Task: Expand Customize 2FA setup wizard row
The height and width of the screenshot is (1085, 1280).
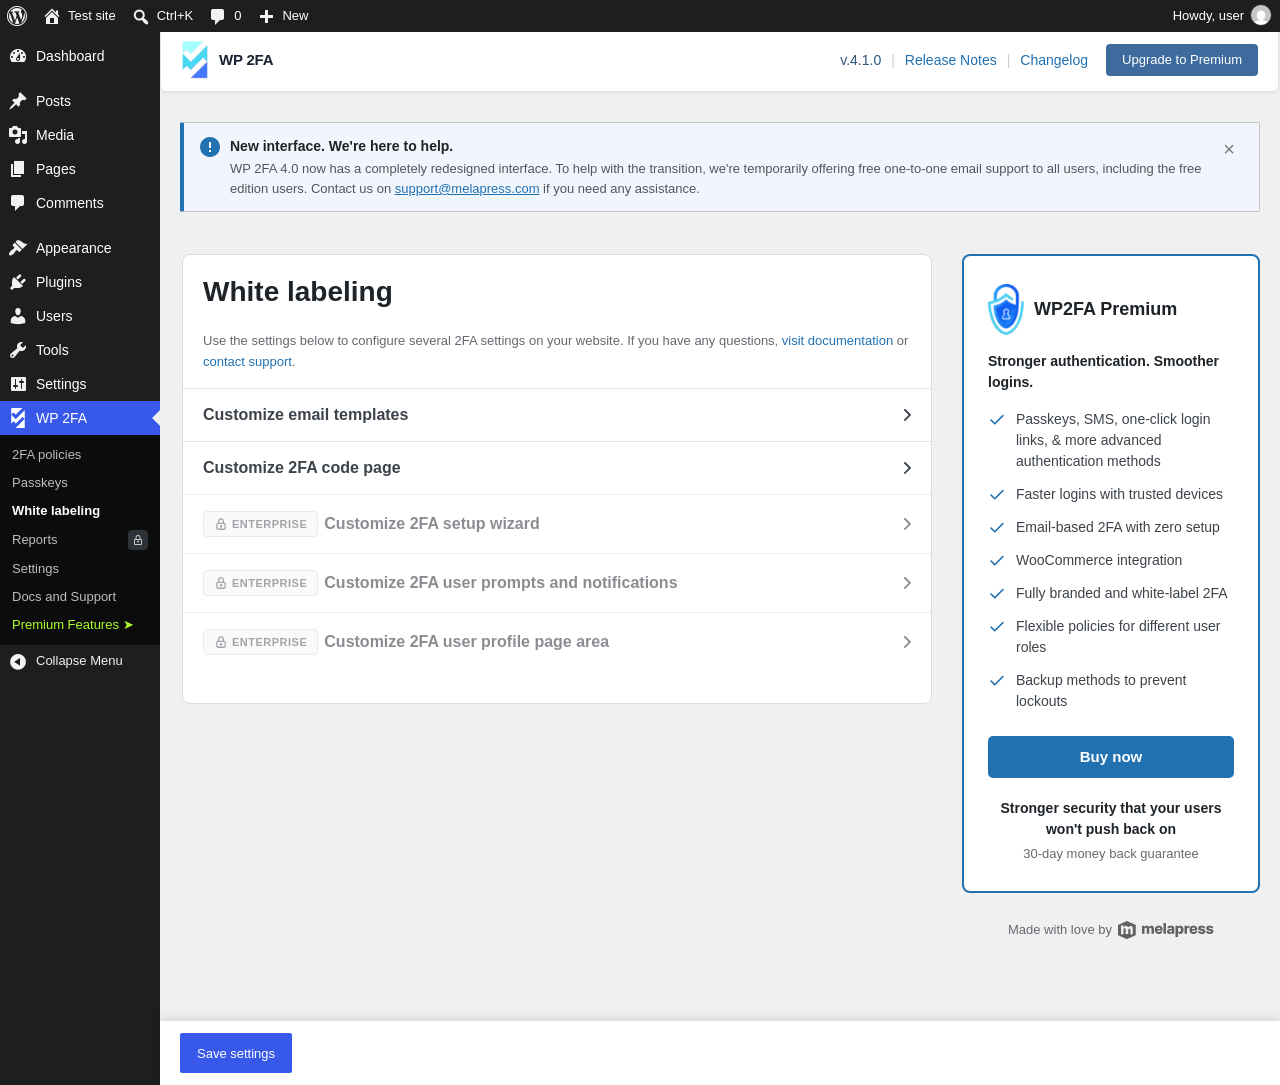Action: tap(557, 524)
